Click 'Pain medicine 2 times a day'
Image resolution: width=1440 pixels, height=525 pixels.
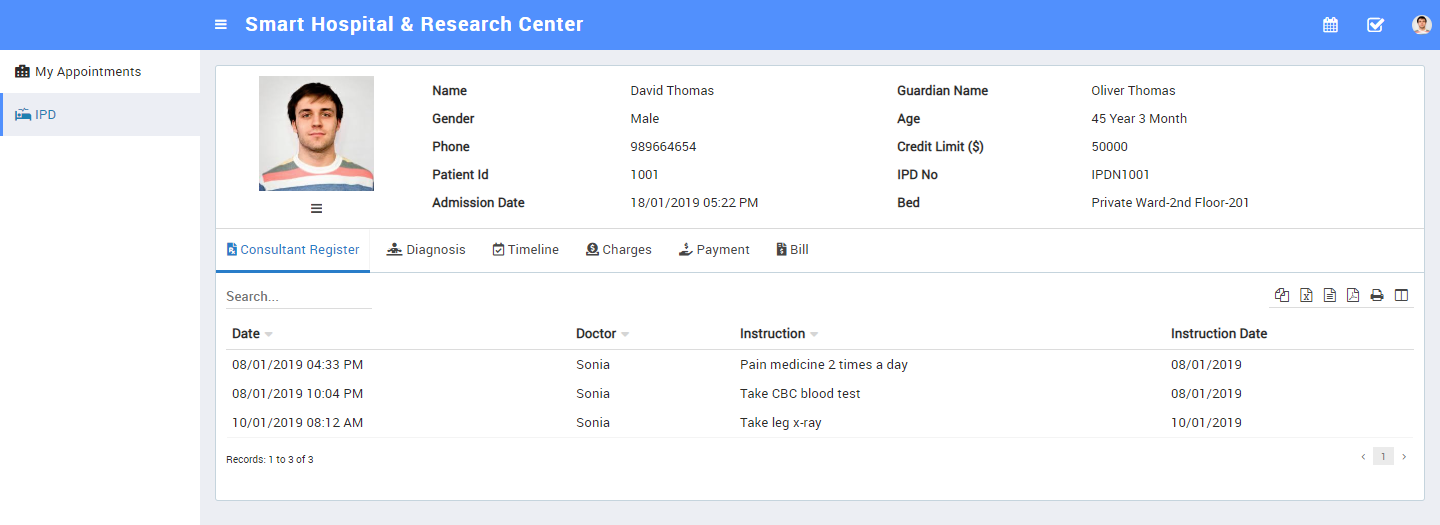(x=824, y=365)
